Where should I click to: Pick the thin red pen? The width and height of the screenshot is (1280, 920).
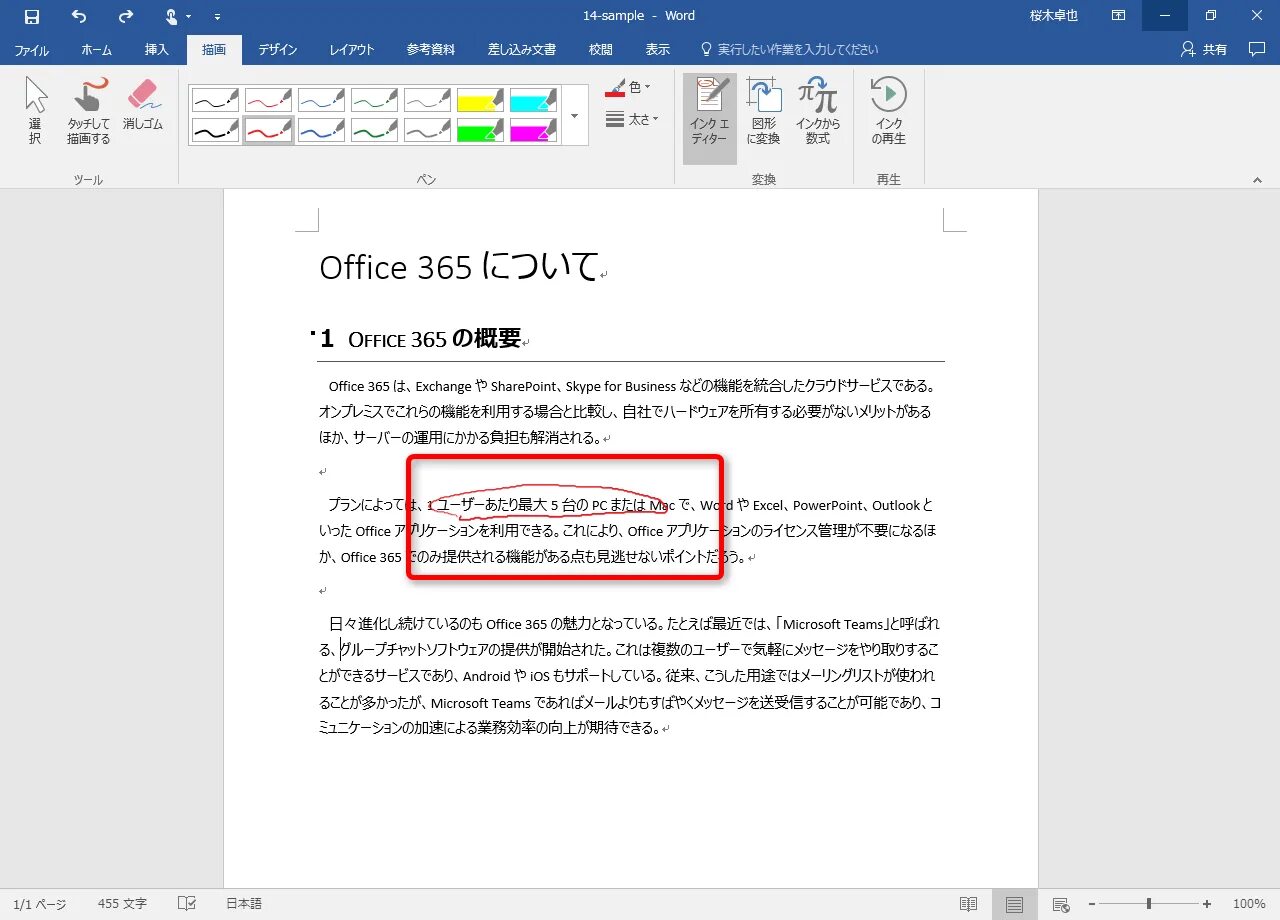tap(268, 99)
